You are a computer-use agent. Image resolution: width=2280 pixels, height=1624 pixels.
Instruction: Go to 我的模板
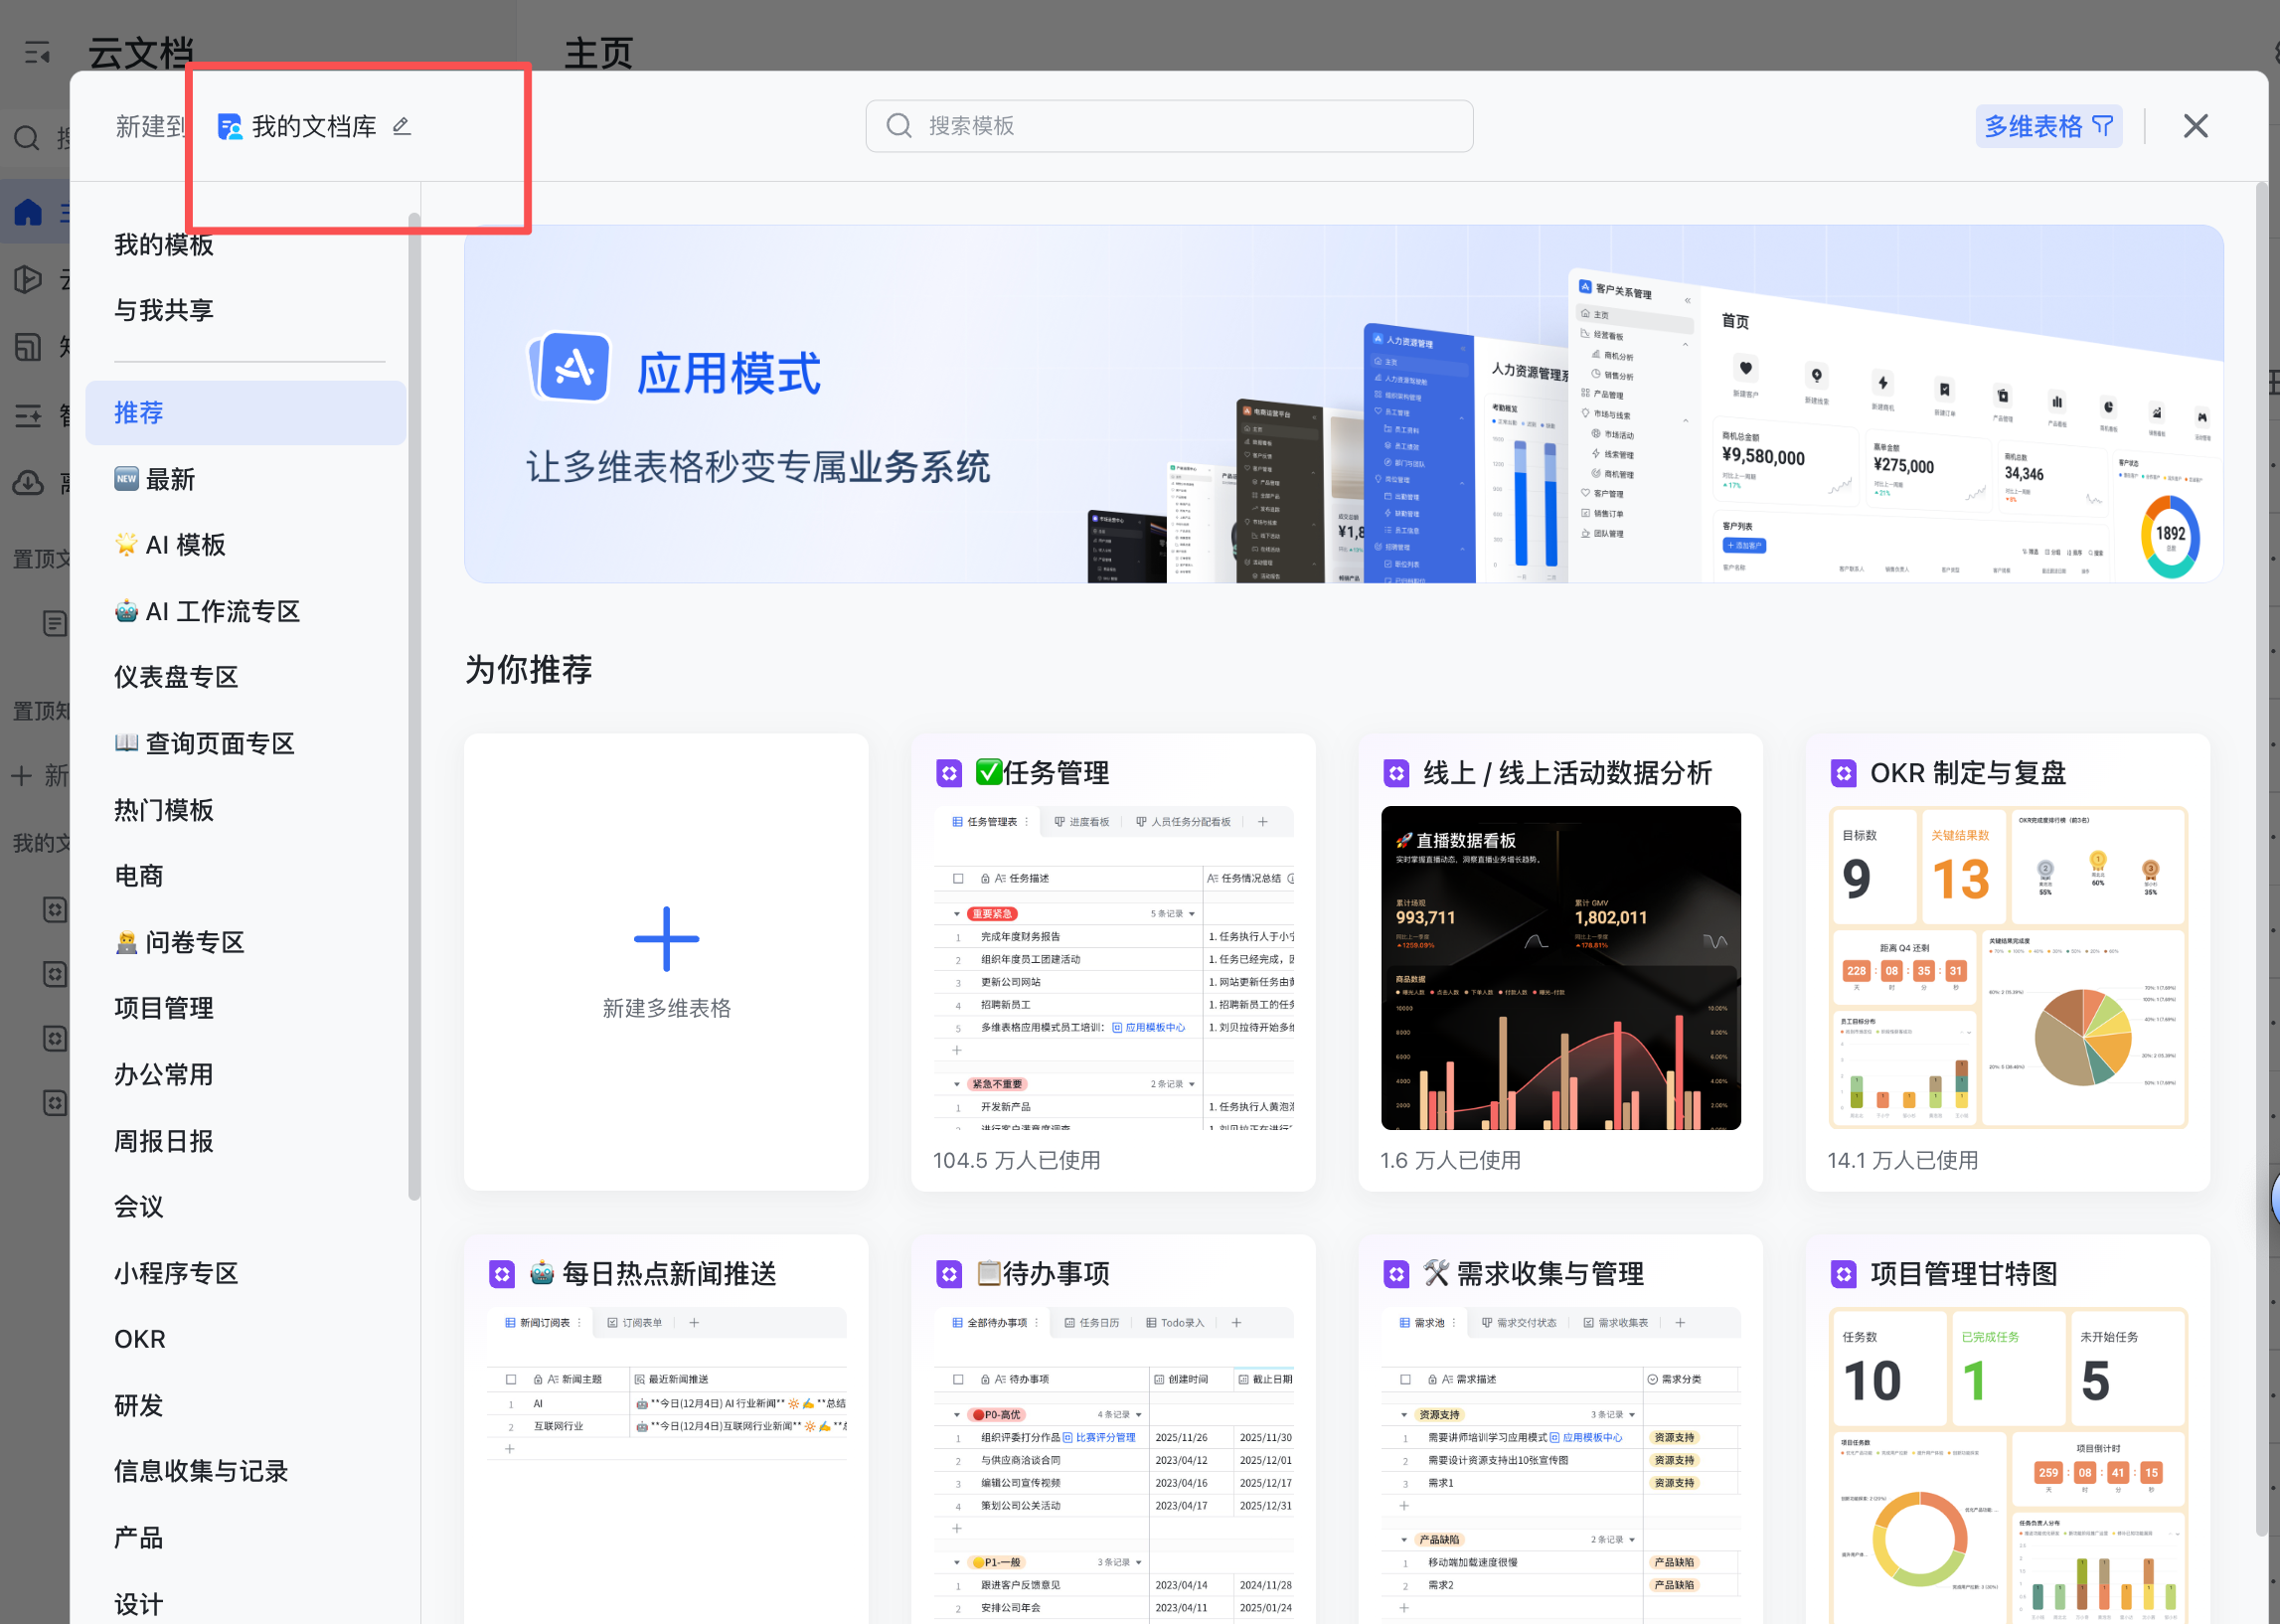click(164, 245)
